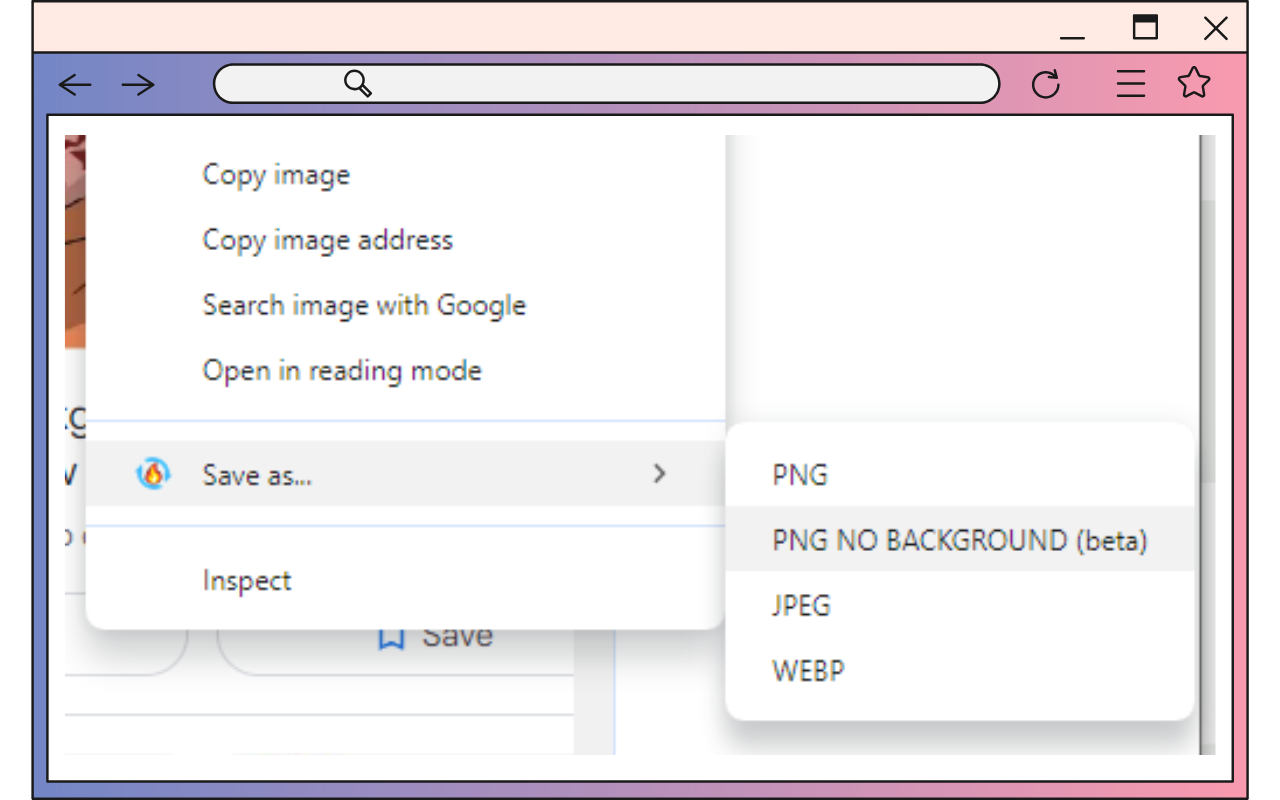Click the forward navigation arrow
The width and height of the screenshot is (1280, 800).
coord(139,84)
